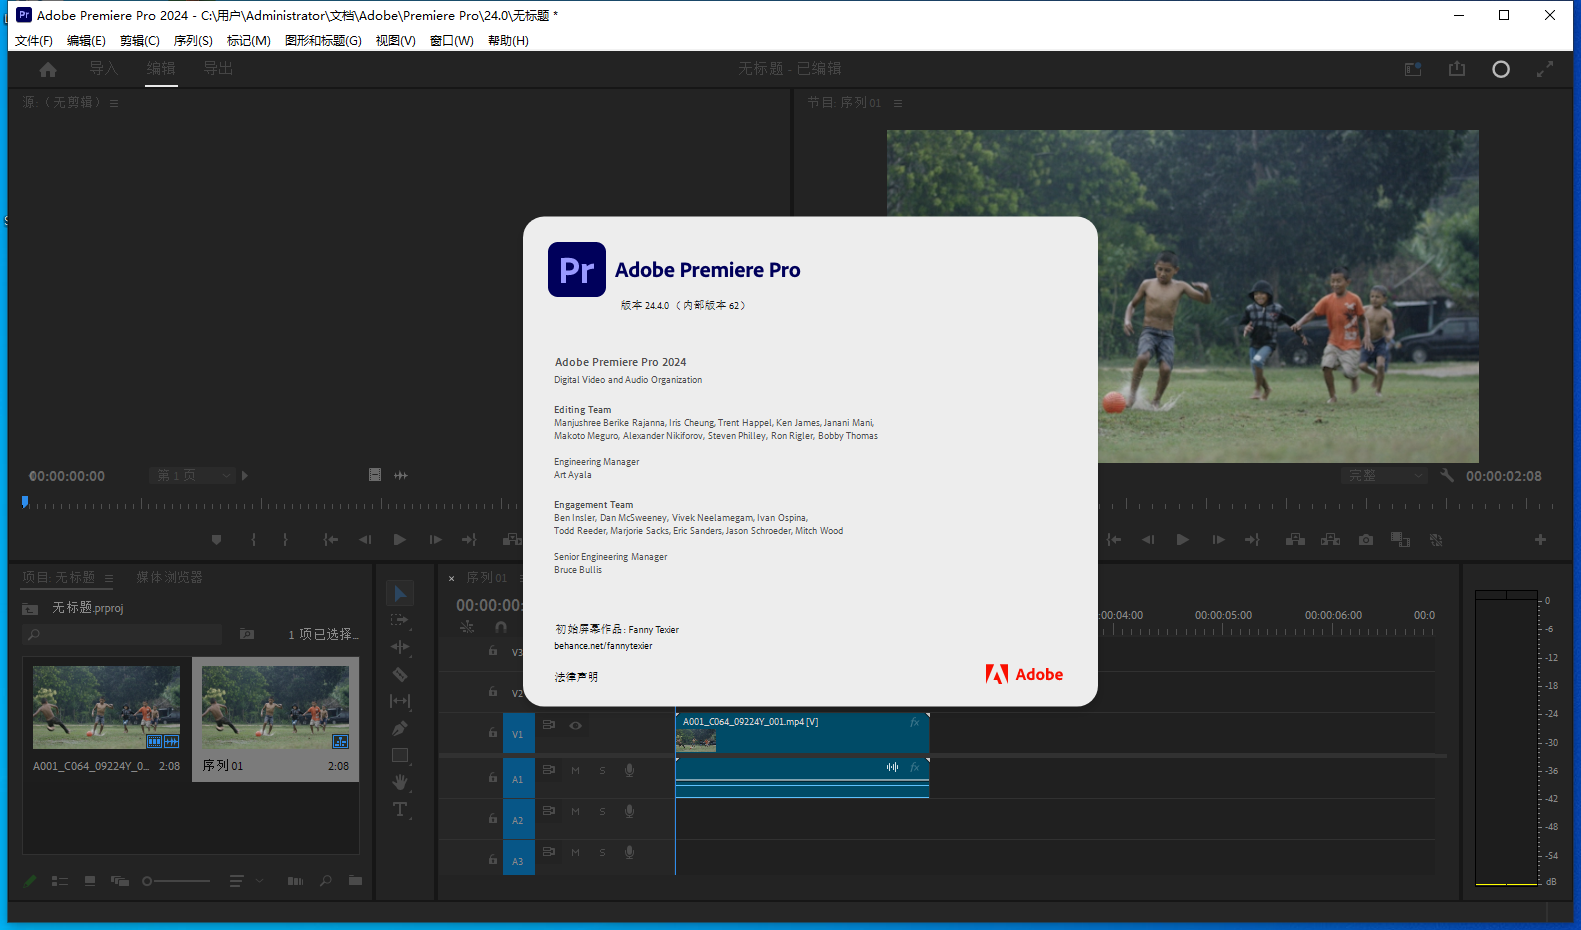Open program monitor settings wrench
Viewport: 1581px width, 930px height.
coord(1447,476)
